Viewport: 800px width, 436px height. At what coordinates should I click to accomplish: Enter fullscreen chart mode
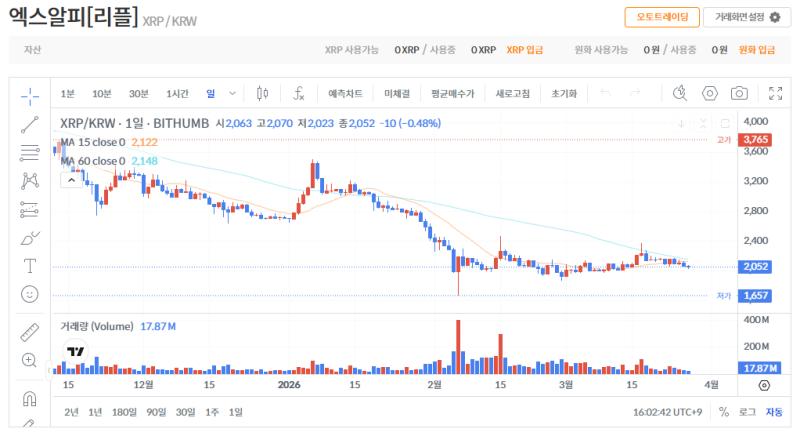[x=776, y=93]
